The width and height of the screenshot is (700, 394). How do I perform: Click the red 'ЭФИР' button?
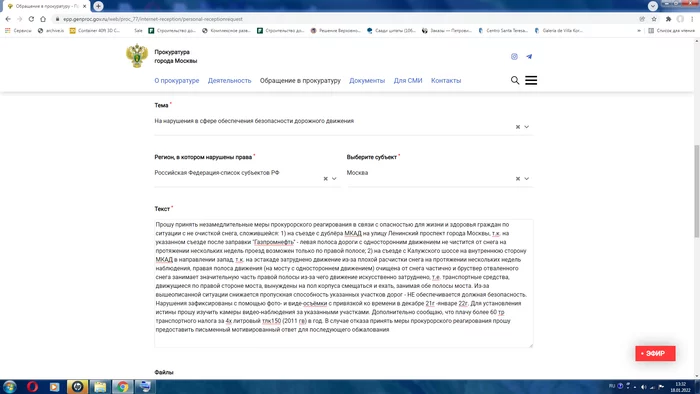pos(655,353)
